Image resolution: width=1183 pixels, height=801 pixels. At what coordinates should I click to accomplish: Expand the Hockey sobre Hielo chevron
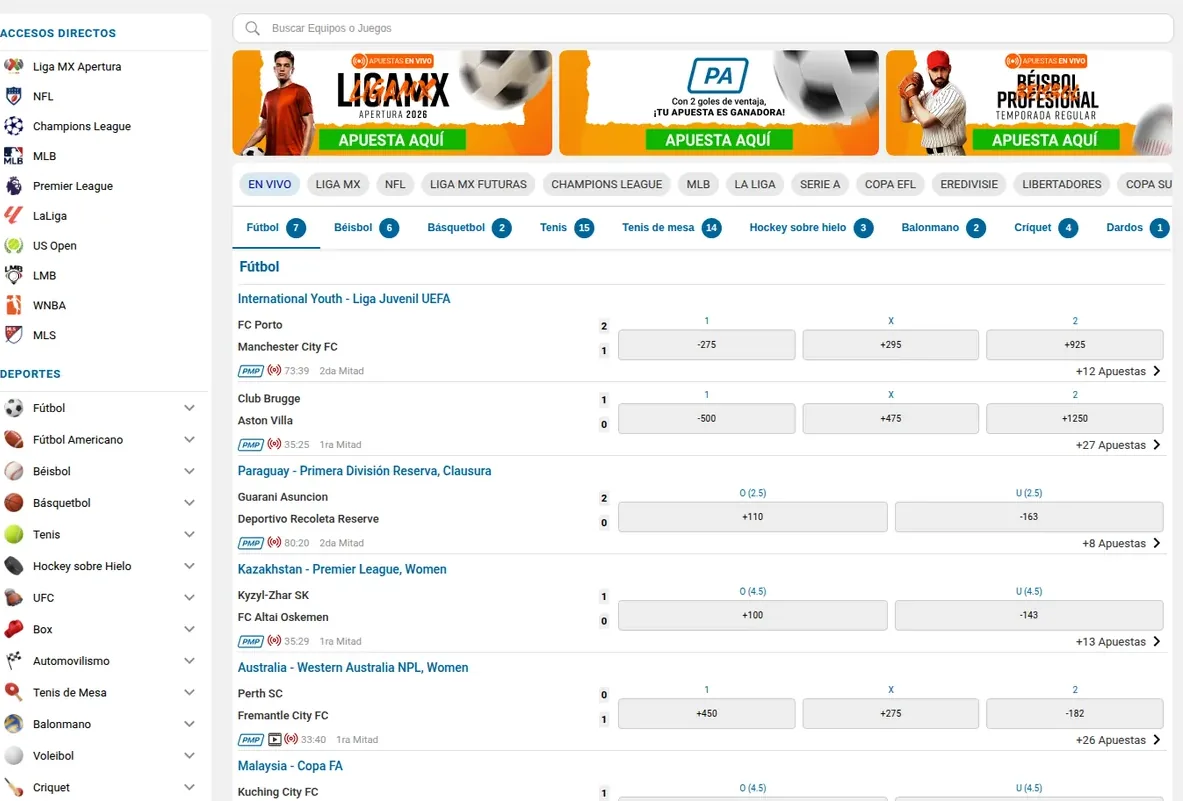click(189, 566)
